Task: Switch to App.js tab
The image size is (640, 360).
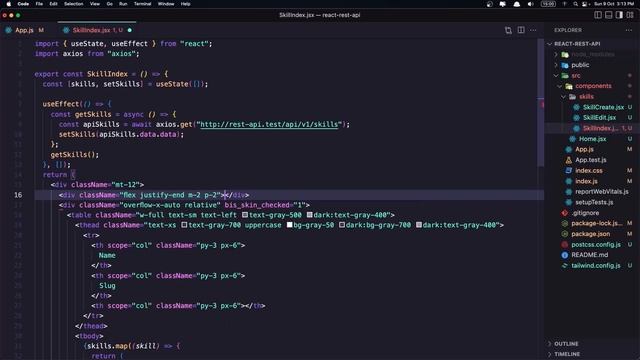Action: 27,30
